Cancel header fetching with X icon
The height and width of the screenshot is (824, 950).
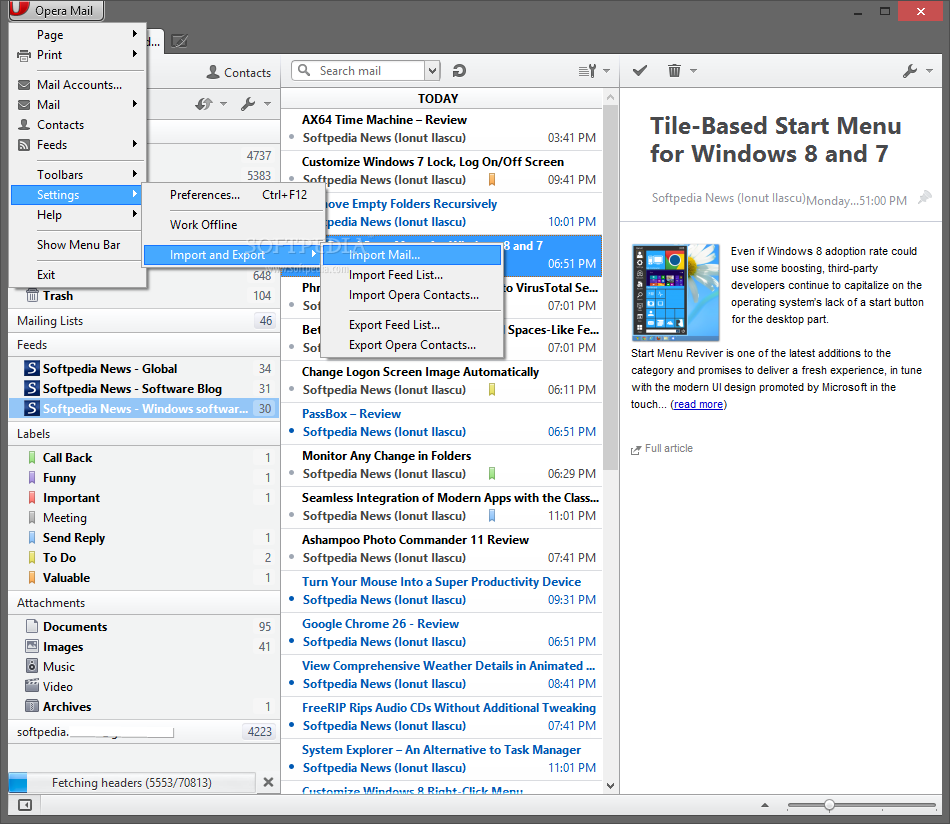point(268,782)
